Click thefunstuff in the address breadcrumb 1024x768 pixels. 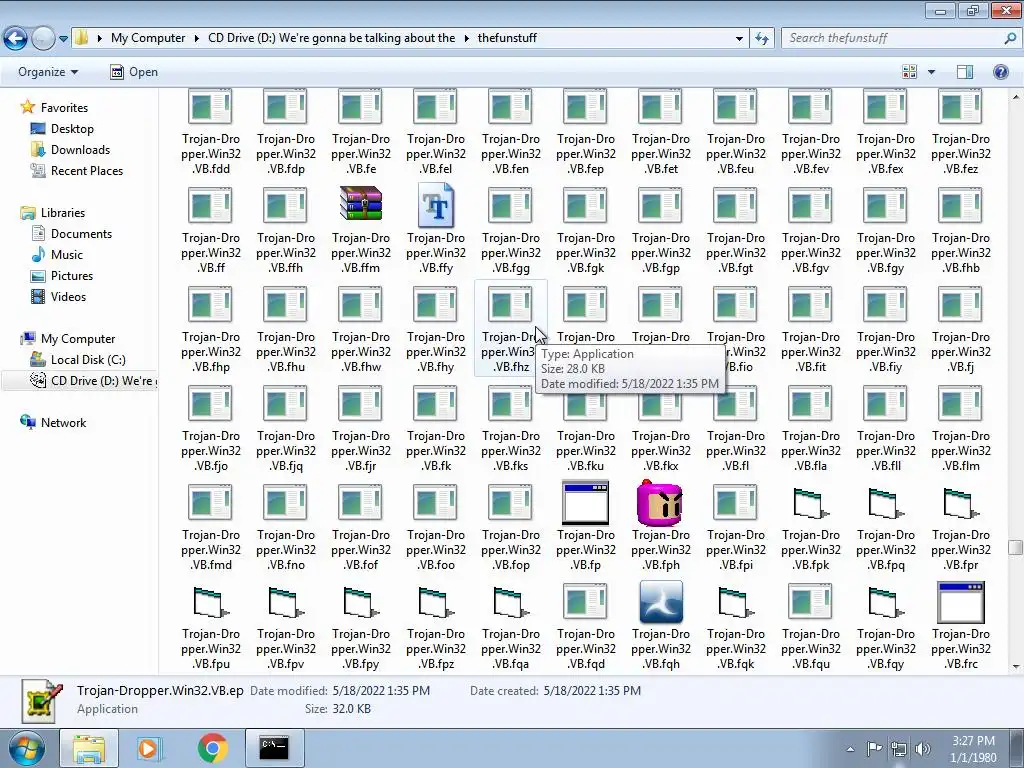click(x=507, y=38)
